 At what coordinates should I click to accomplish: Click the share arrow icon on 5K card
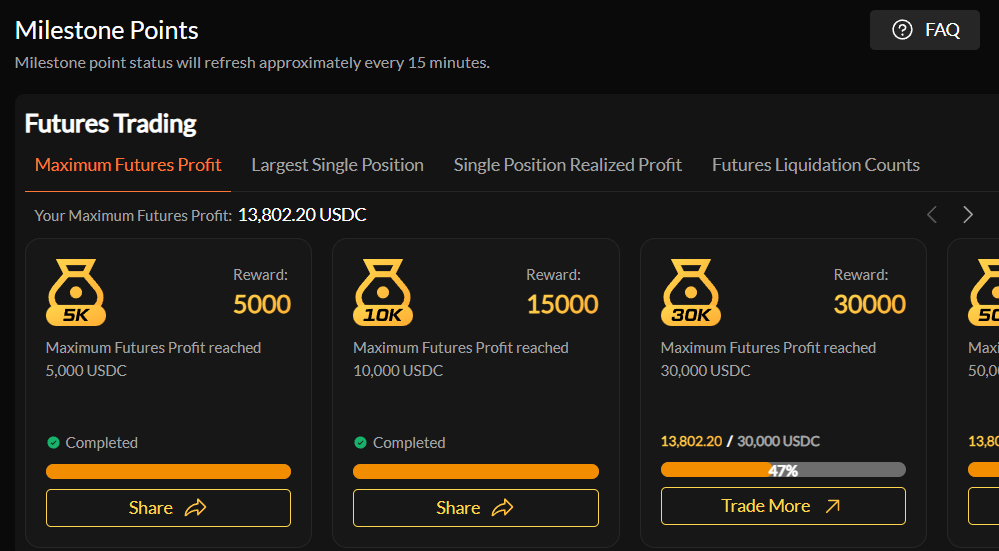point(196,508)
